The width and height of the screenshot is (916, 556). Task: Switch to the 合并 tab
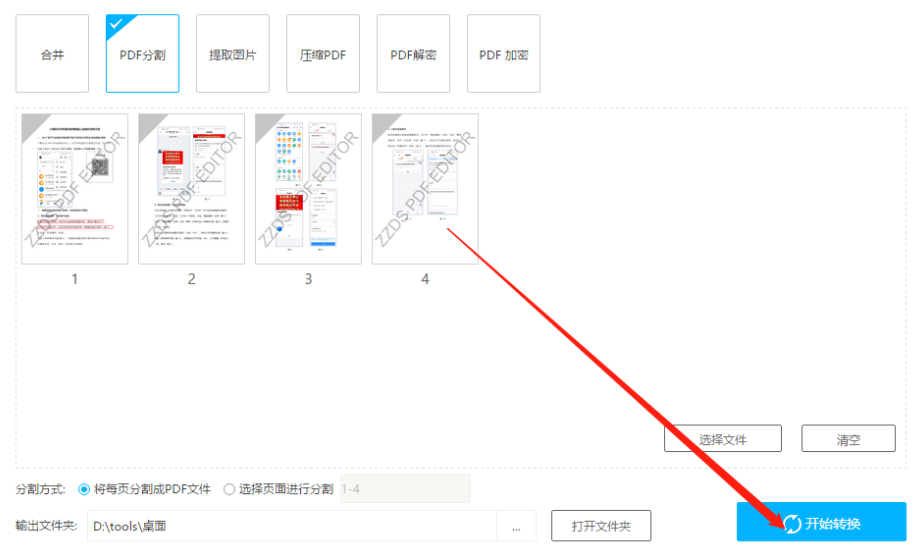click(x=52, y=54)
